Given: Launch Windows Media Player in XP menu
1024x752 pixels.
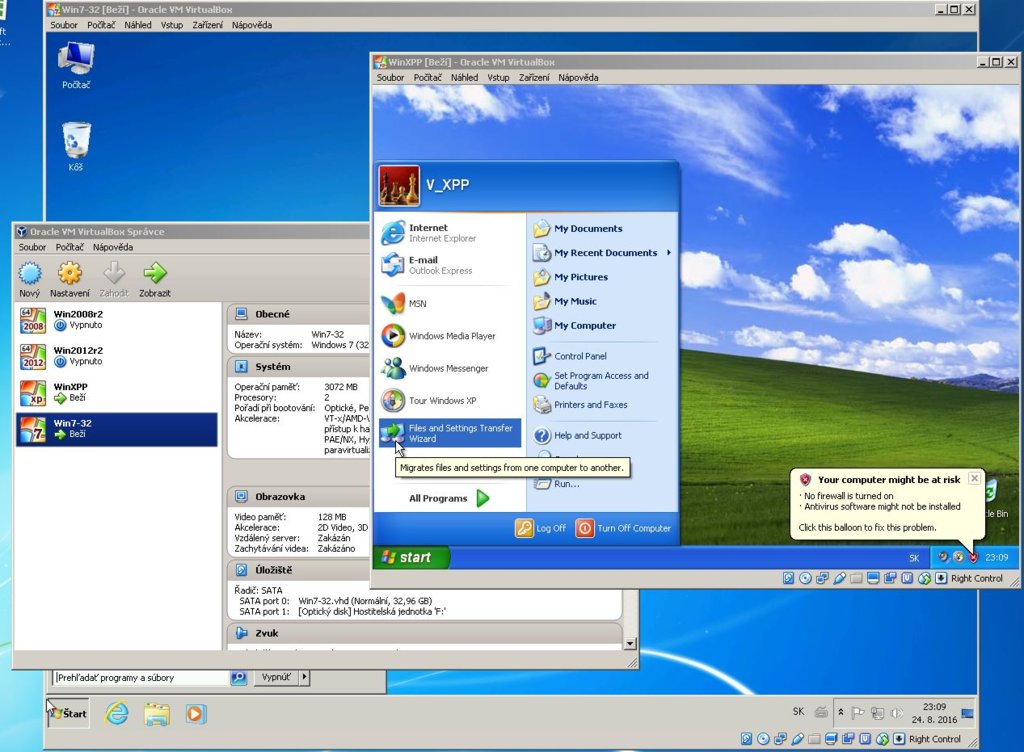Looking at the screenshot, I should 450,336.
